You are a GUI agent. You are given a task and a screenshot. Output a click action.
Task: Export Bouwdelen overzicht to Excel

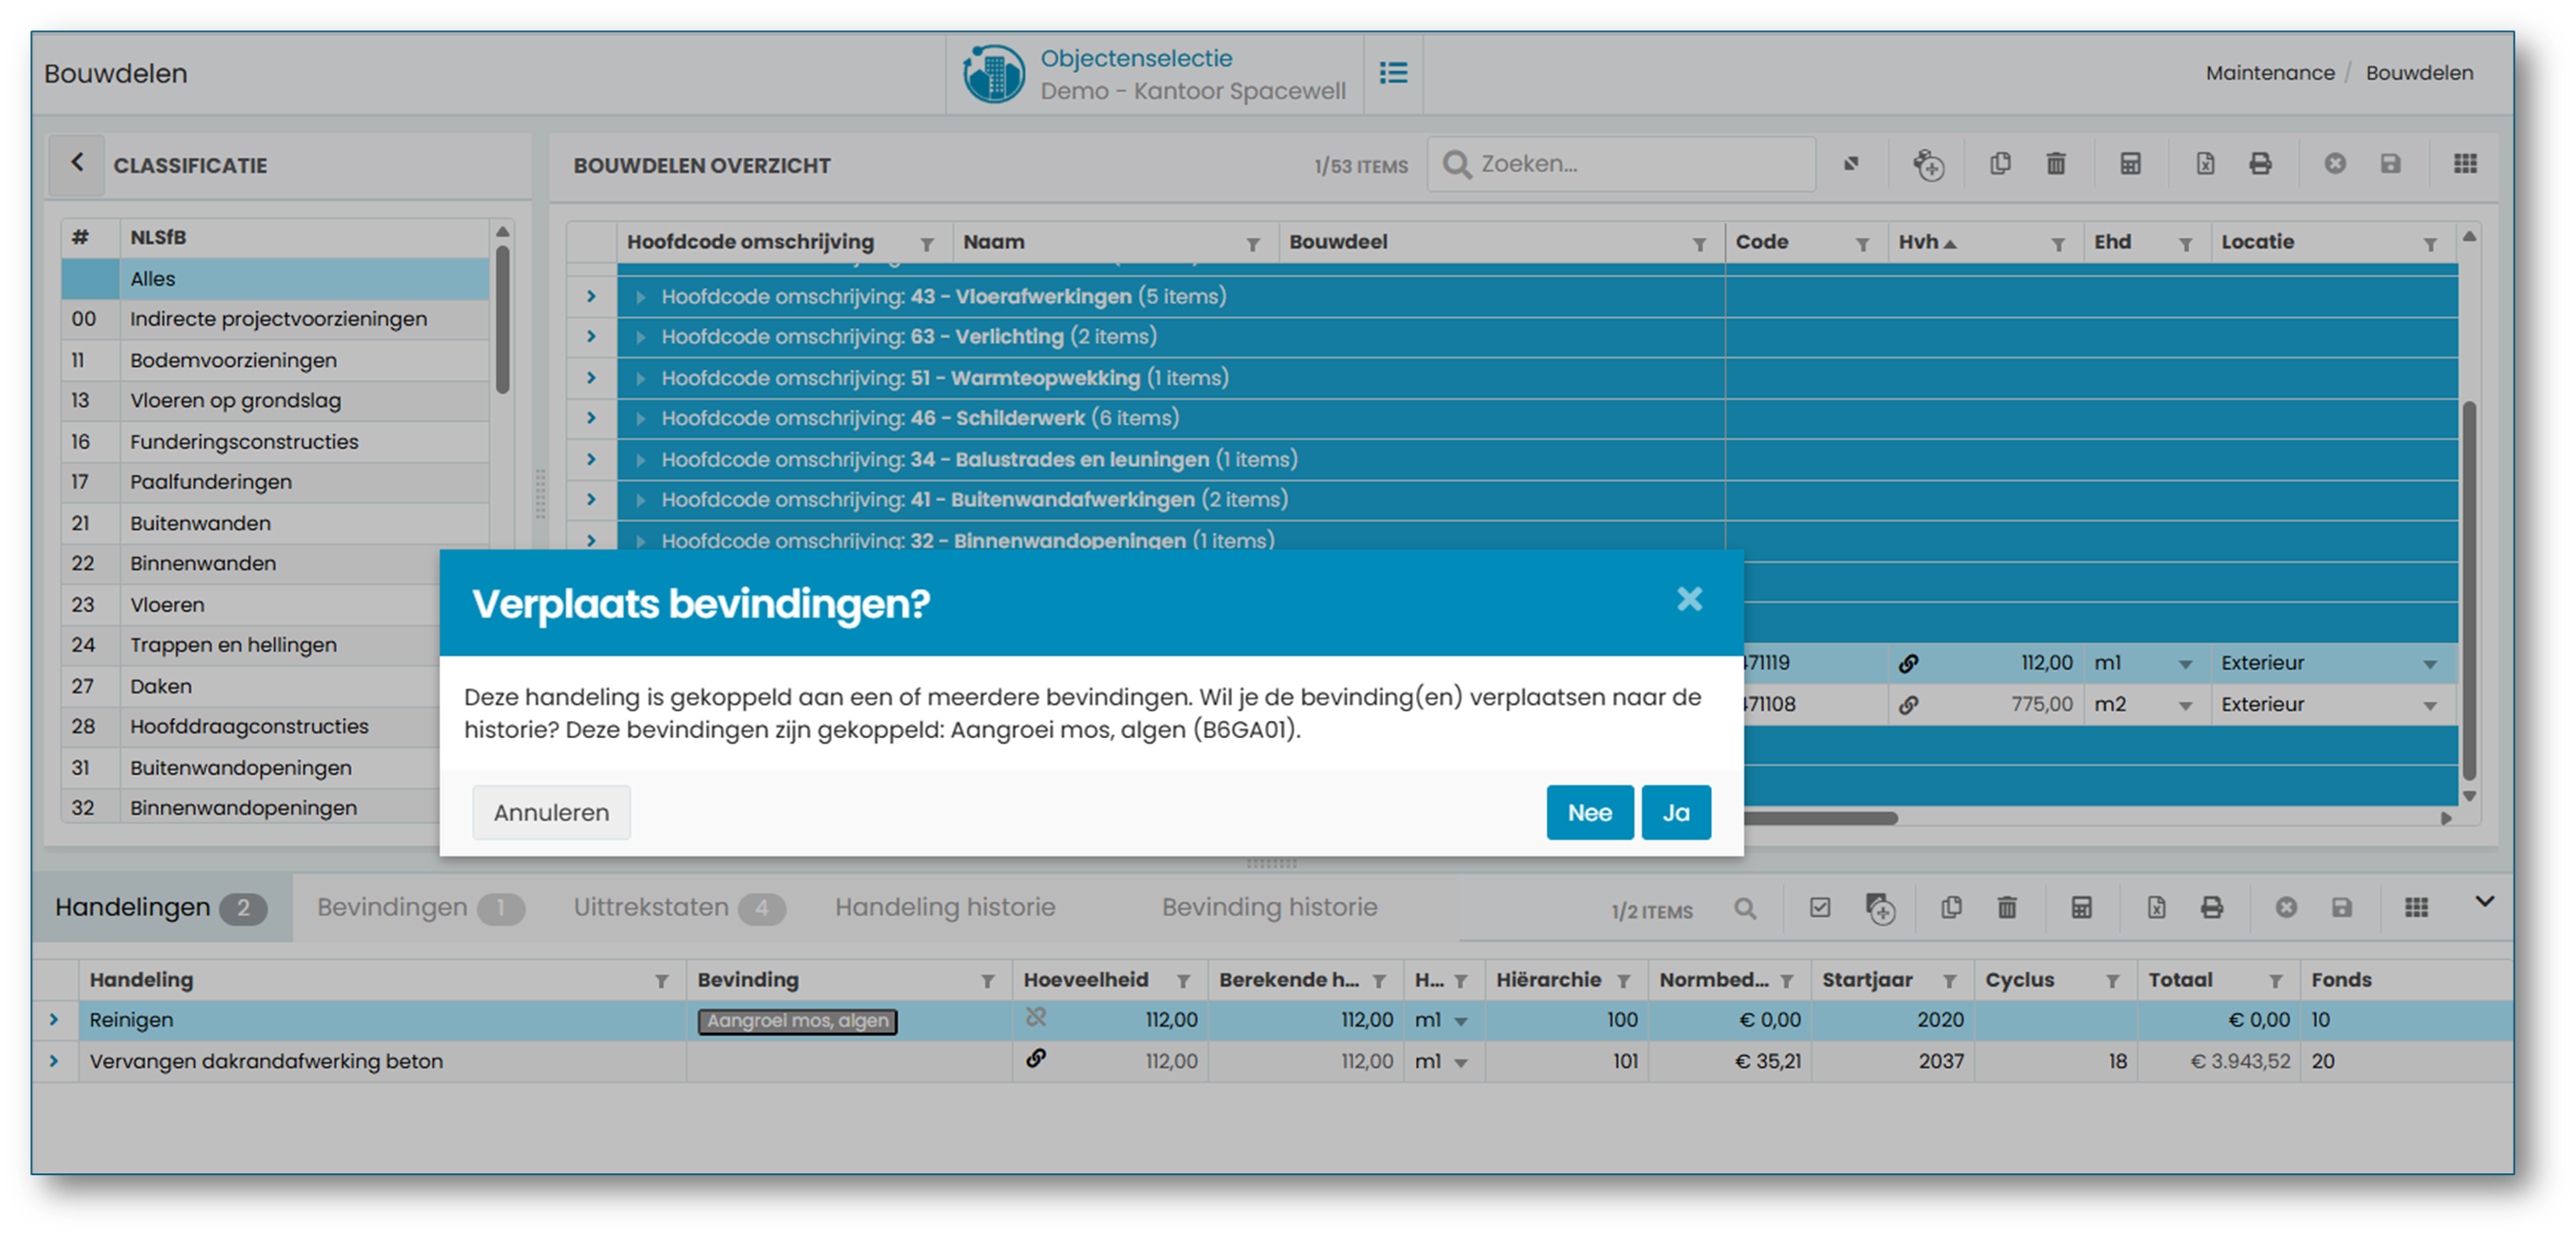click(x=2205, y=164)
